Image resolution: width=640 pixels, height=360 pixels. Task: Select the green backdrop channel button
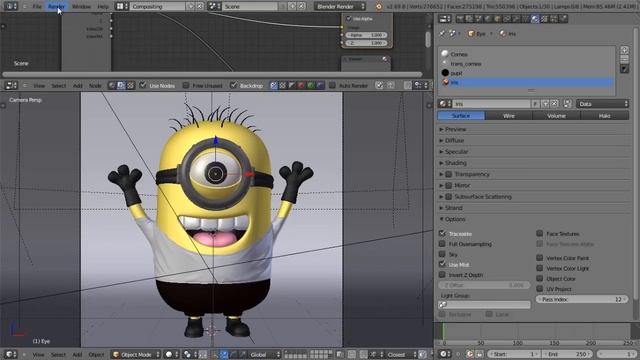pyautogui.click(x=311, y=85)
